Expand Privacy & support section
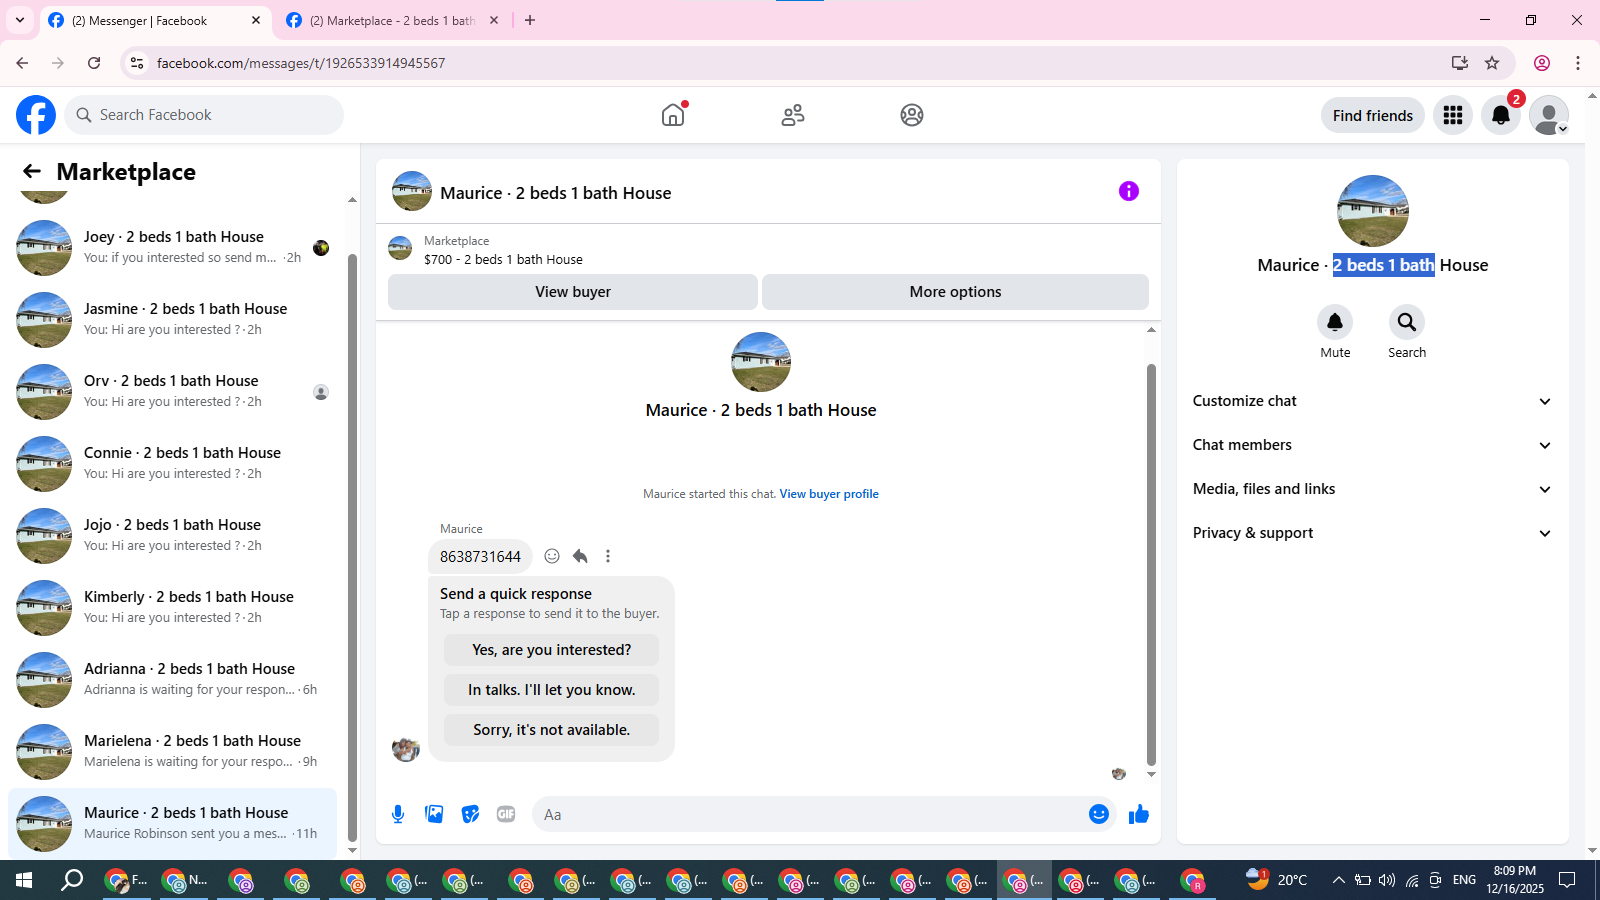1600x900 pixels. [x=1372, y=533]
